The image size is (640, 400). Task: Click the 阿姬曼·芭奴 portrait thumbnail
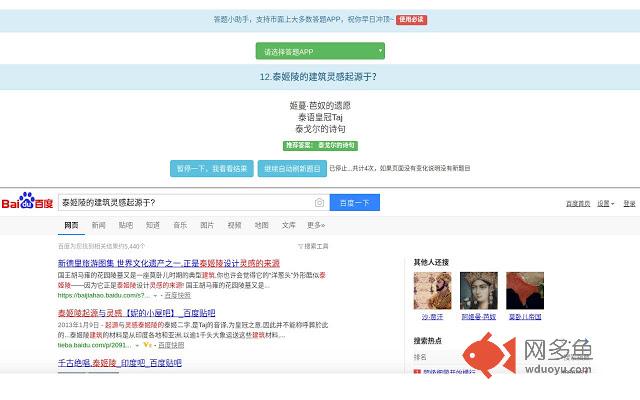tap(479, 291)
